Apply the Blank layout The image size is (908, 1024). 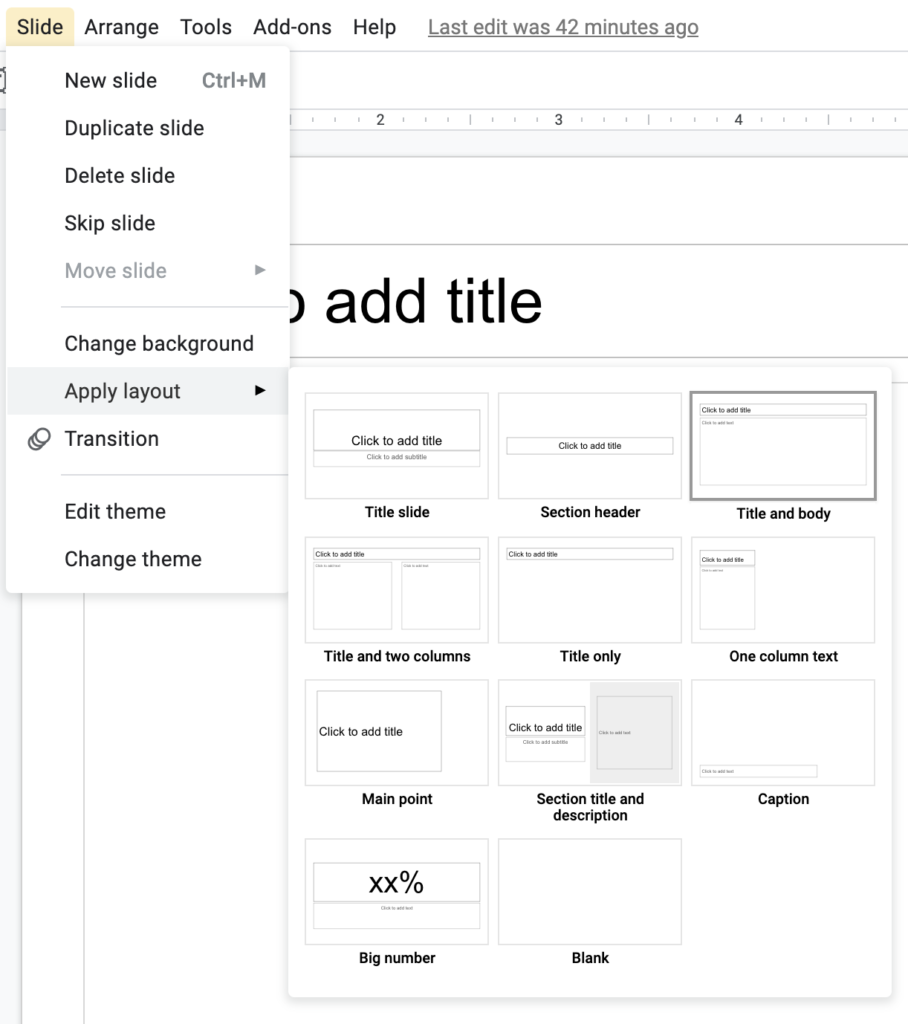tap(589, 891)
